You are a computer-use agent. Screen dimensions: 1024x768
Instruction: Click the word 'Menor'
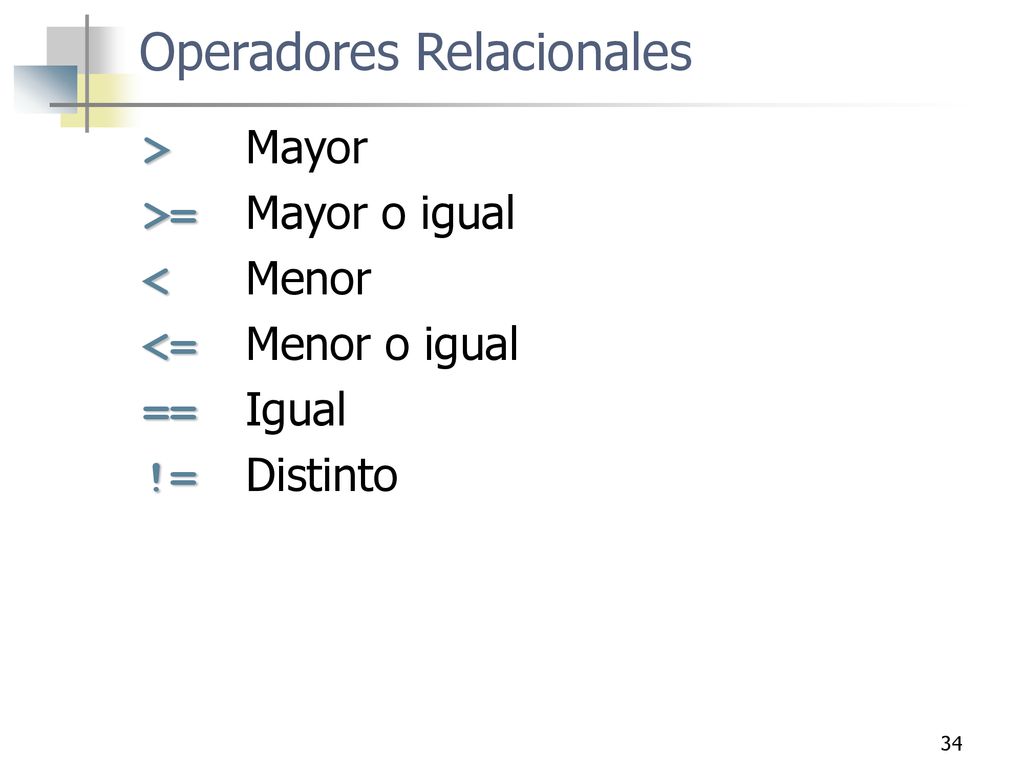pyautogui.click(x=309, y=280)
